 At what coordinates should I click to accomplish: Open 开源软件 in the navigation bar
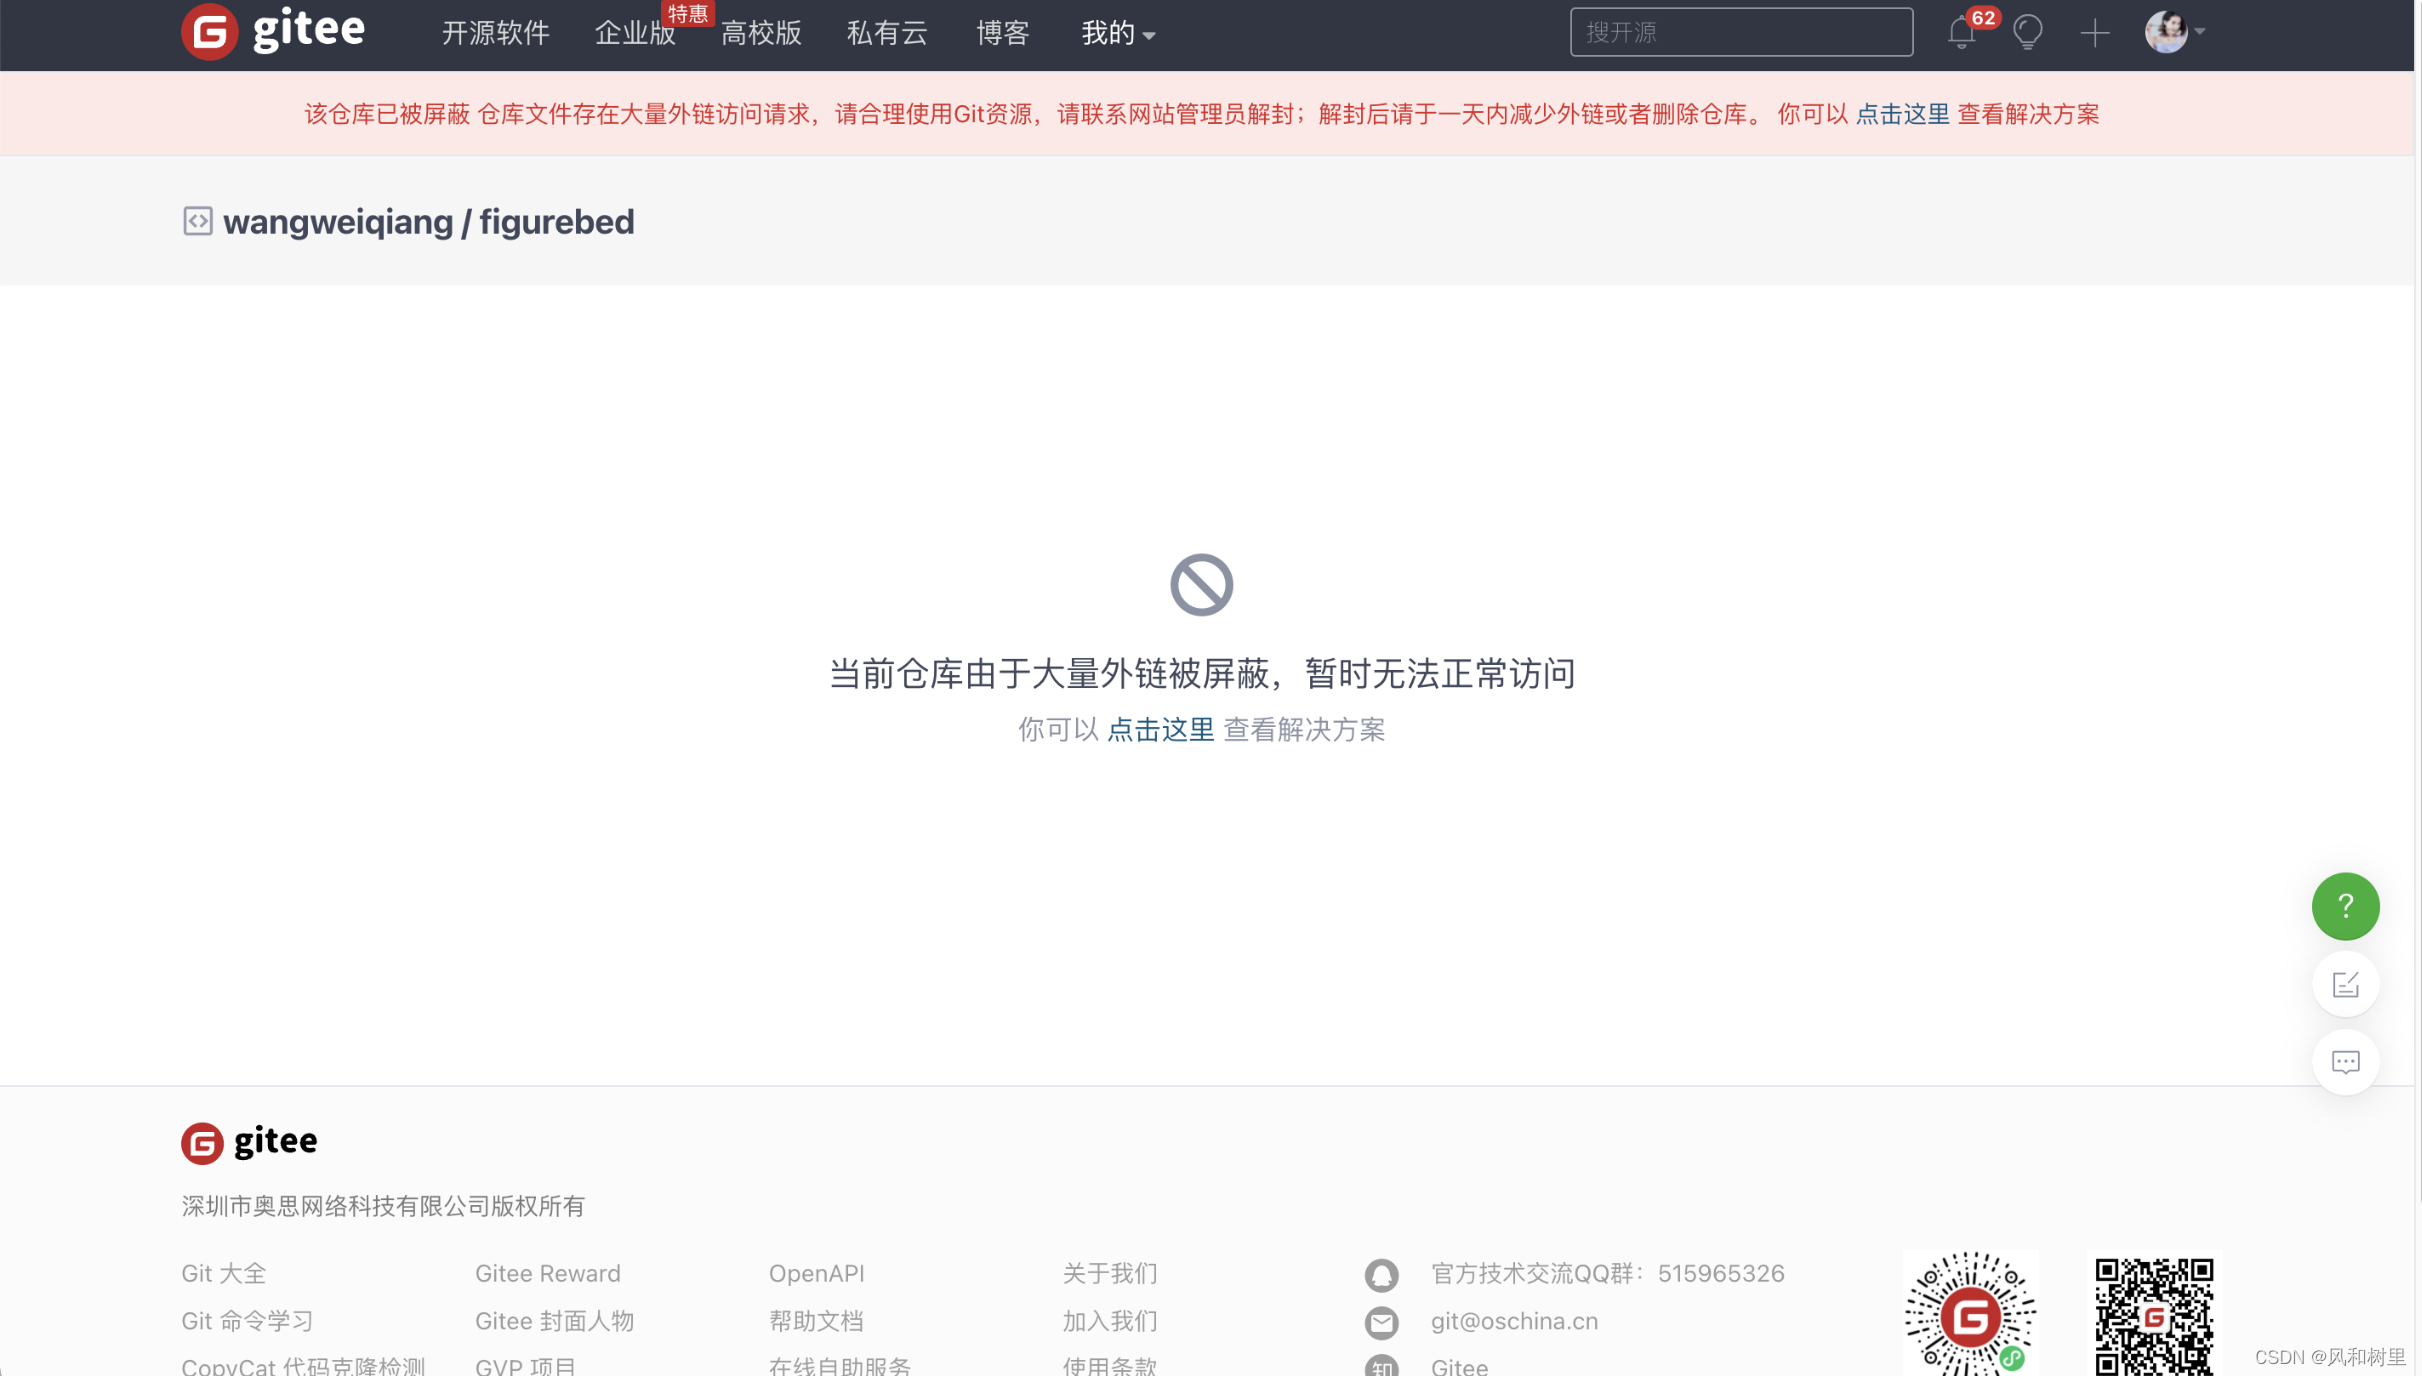[496, 33]
